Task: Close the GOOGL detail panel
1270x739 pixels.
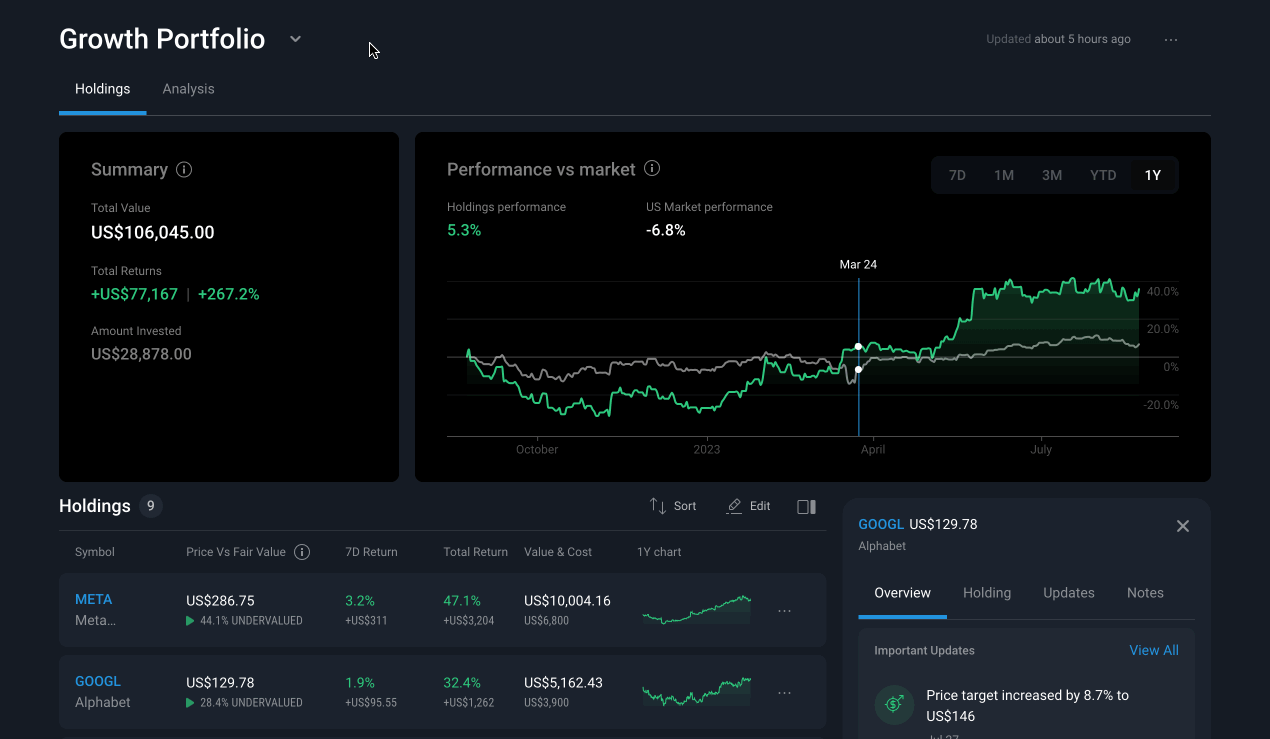Action: pyautogui.click(x=1183, y=526)
